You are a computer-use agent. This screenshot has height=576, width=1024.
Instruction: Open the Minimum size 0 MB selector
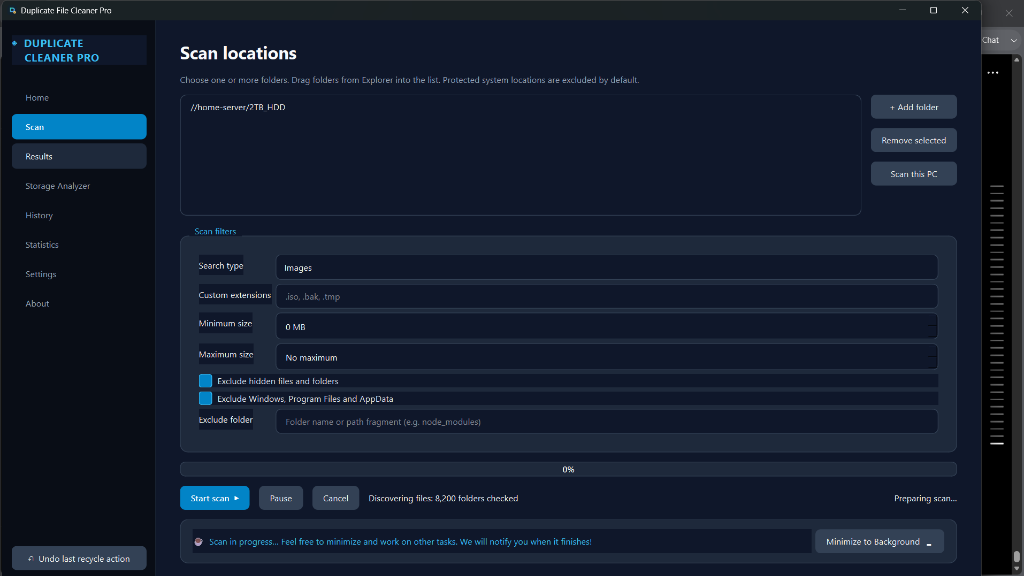click(x=607, y=327)
